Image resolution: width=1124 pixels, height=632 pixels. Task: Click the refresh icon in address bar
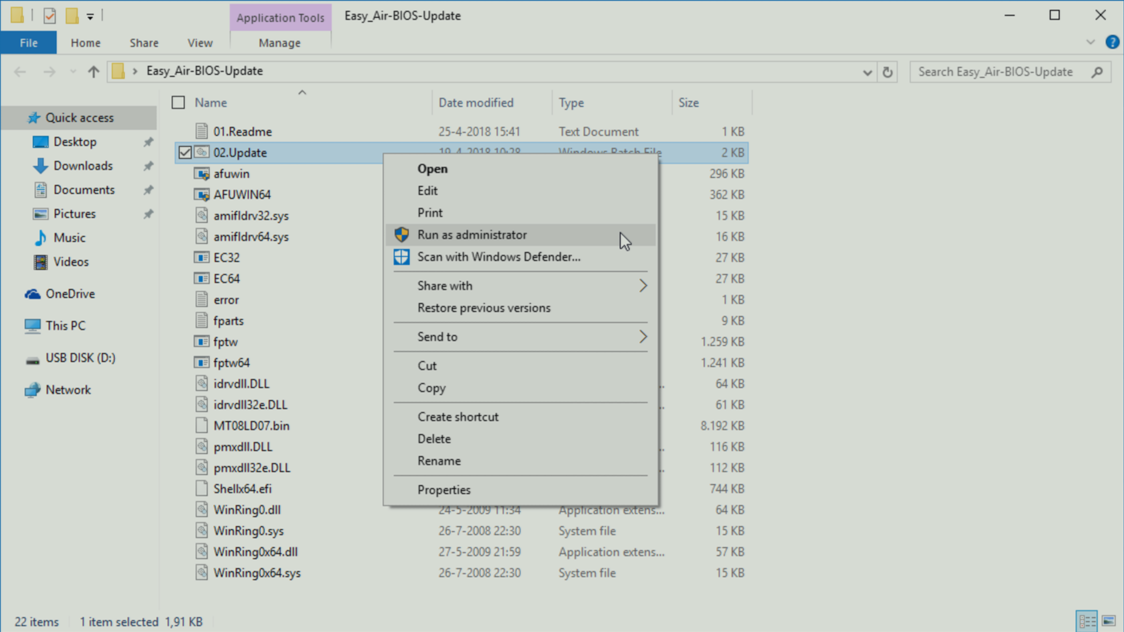click(887, 72)
